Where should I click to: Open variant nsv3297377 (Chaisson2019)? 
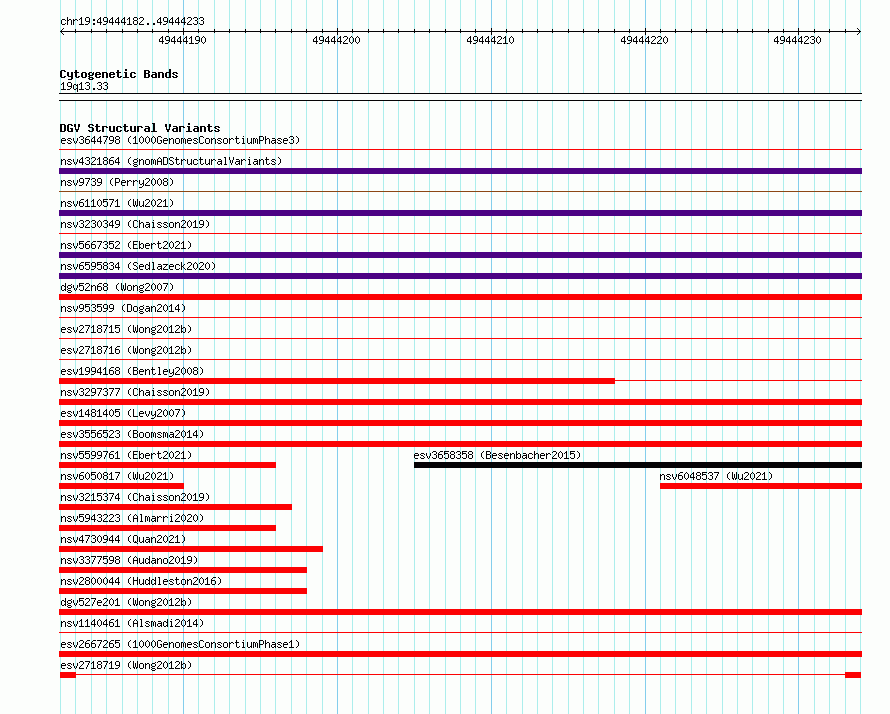pyautogui.click(x=135, y=392)
